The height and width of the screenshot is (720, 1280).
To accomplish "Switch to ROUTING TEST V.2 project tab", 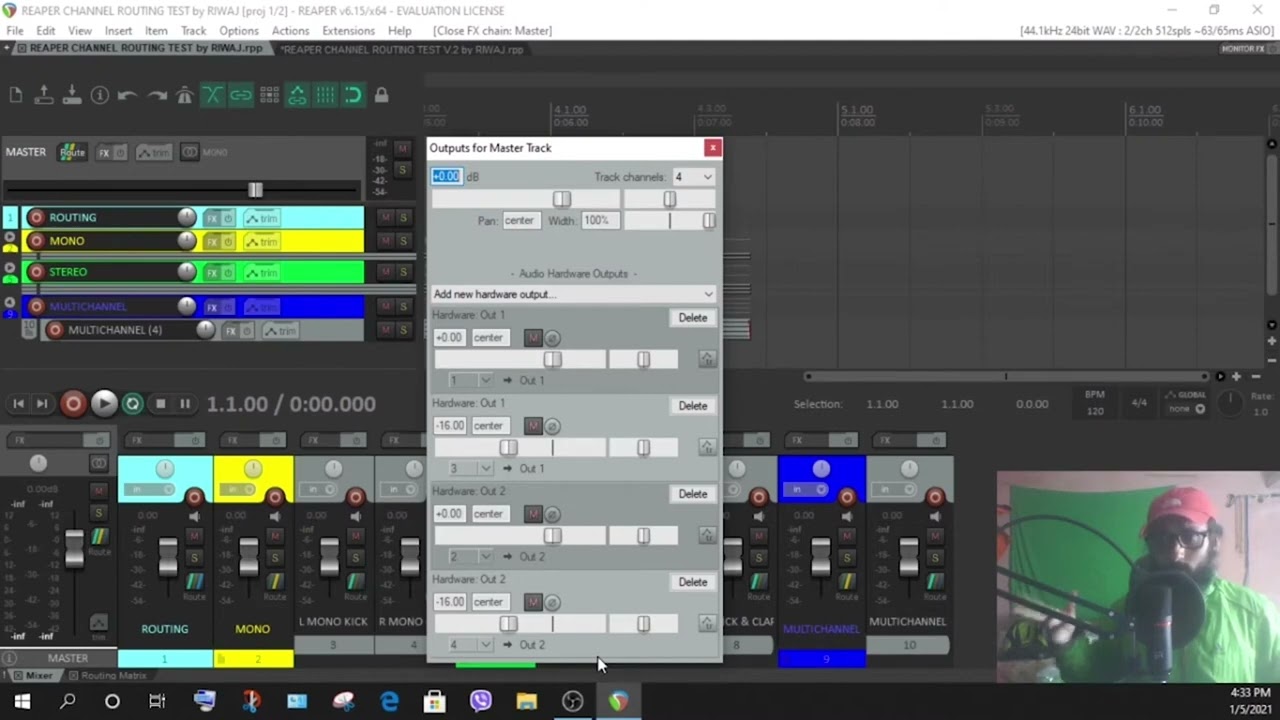I will (x=403, y=48).
